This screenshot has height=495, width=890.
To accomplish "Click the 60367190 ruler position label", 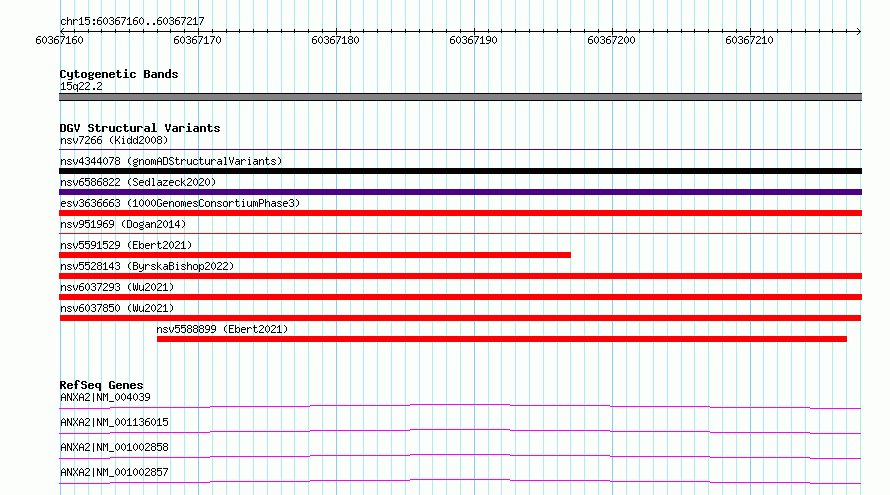I will point(473,40).
